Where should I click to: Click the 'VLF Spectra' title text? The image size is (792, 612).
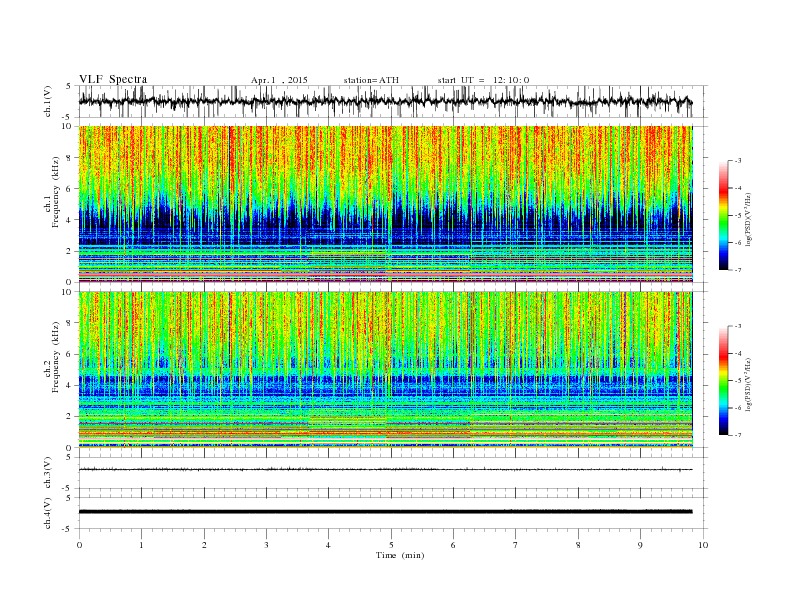pos(113,79)
